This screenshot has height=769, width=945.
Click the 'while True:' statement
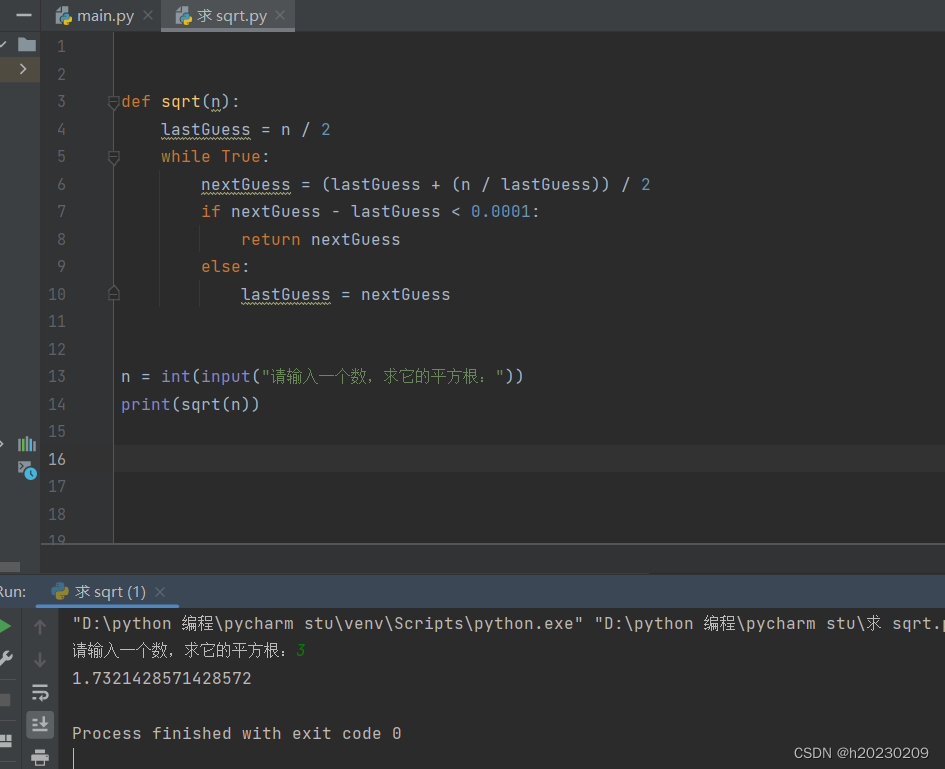(215, 157)
